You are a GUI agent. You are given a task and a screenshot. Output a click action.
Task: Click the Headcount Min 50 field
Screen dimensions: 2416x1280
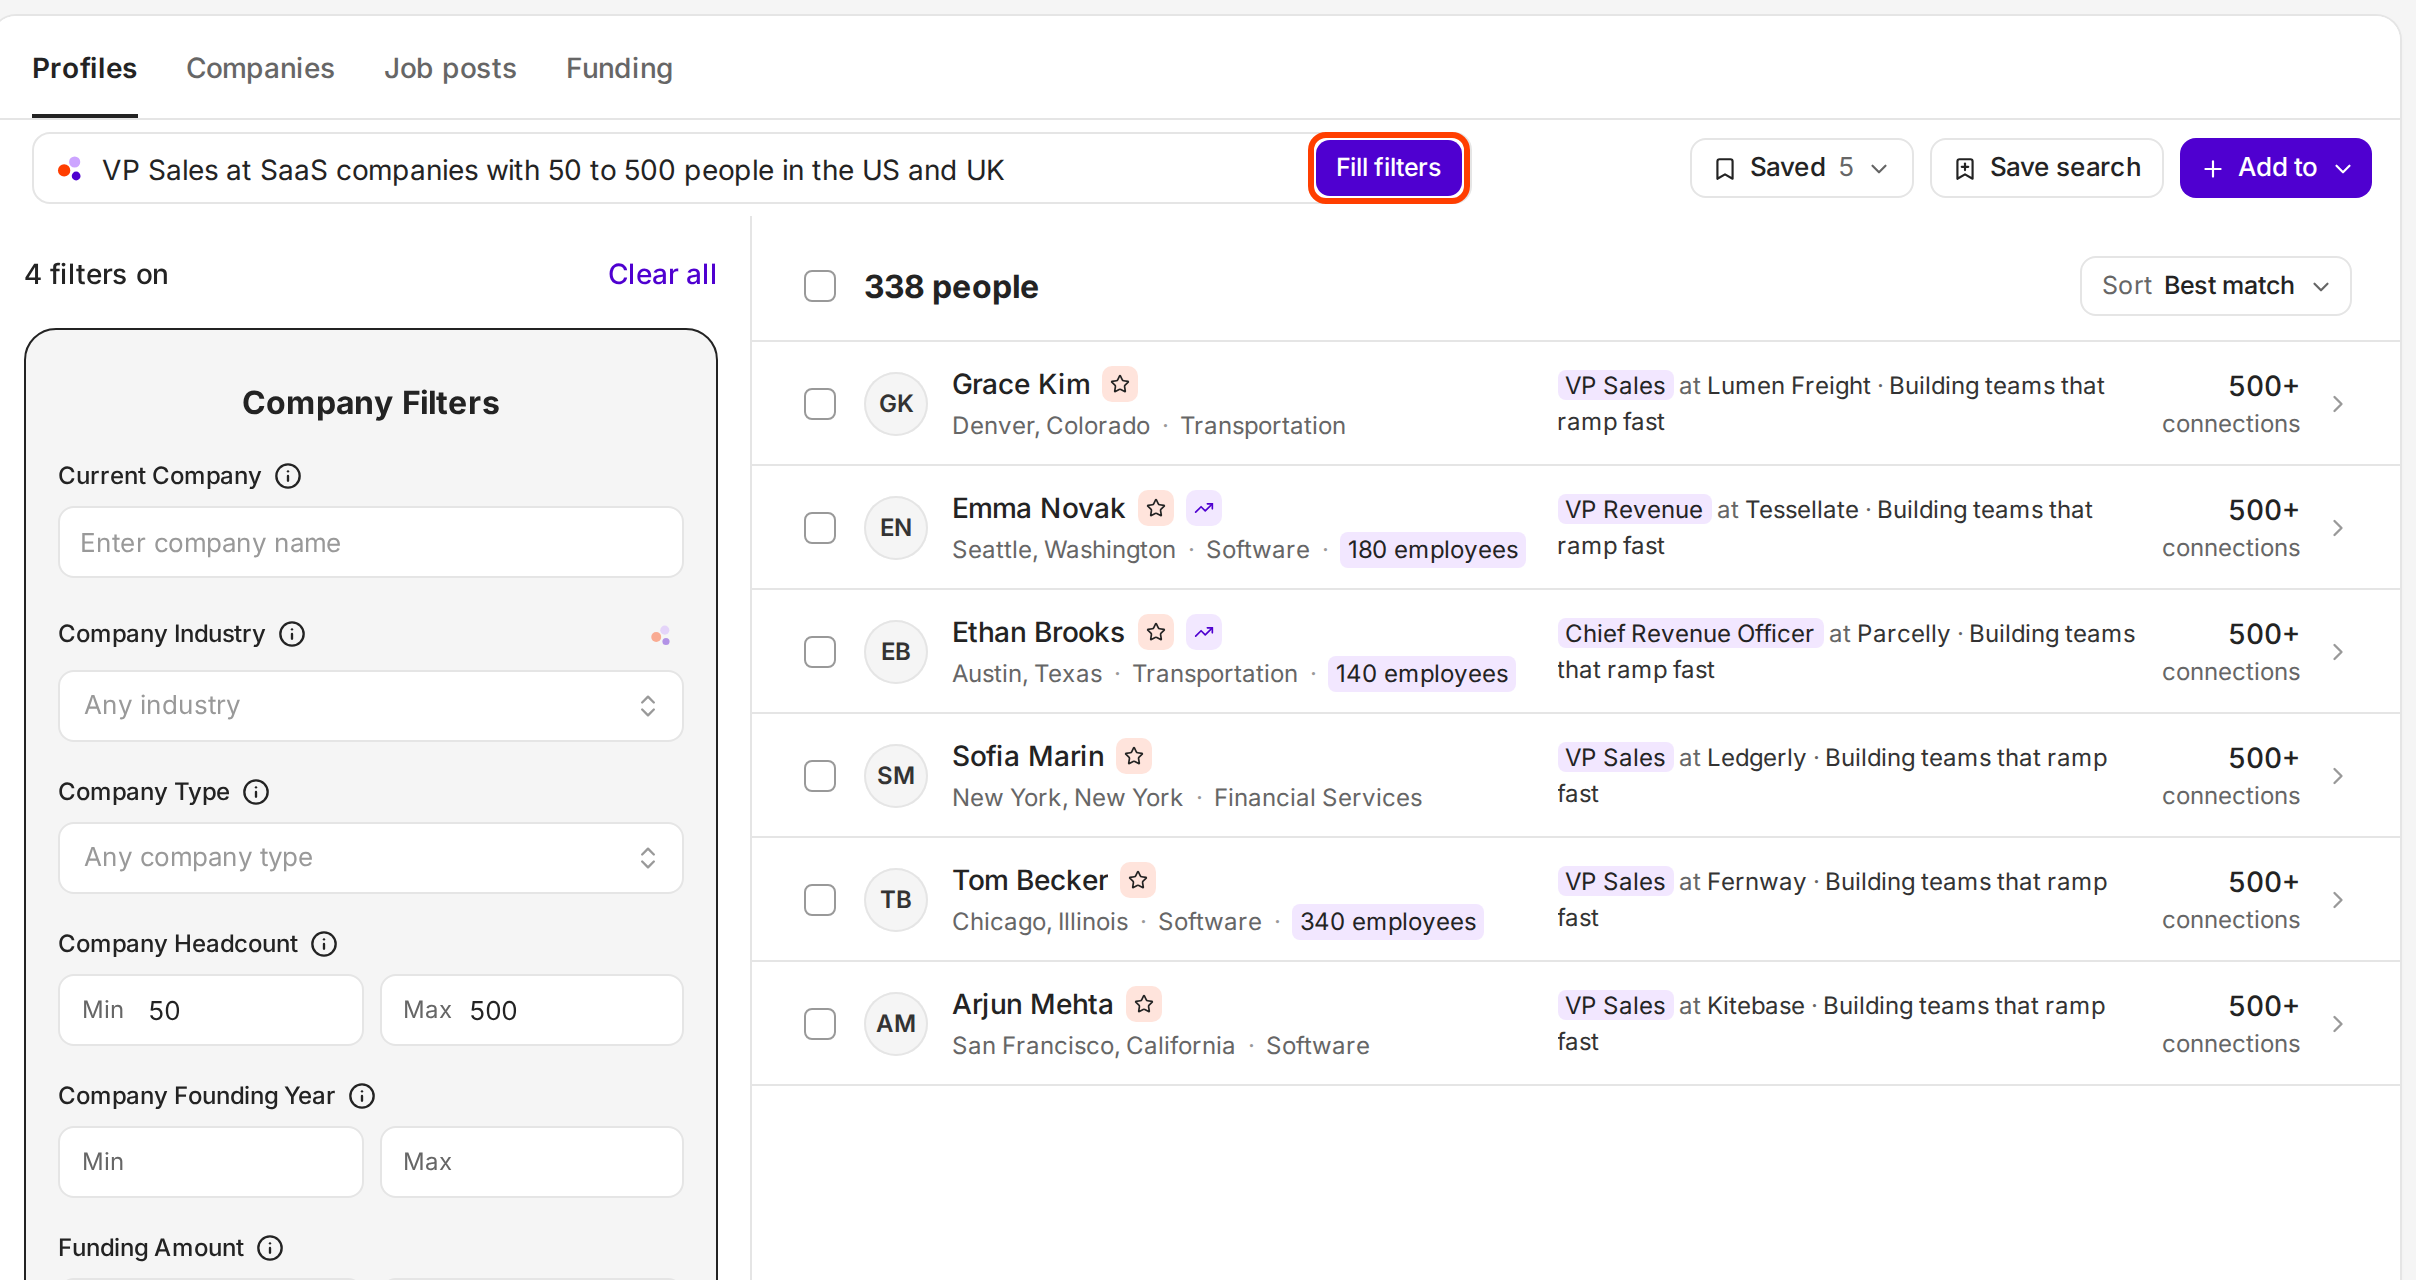pyautogui.click(x=211, y=1010)
